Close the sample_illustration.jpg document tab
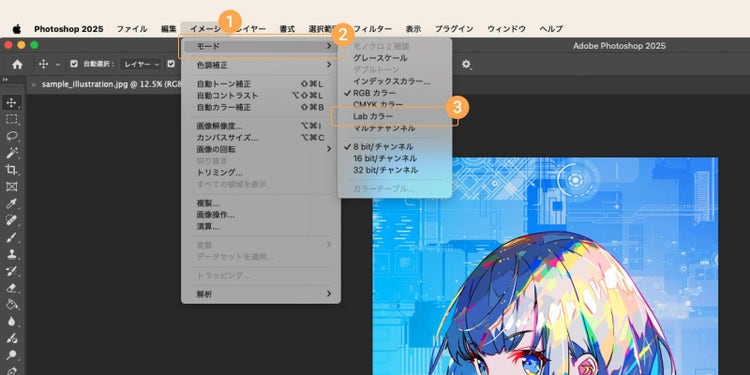This screenshot has width=750, height=375. [x=33, y=85]
